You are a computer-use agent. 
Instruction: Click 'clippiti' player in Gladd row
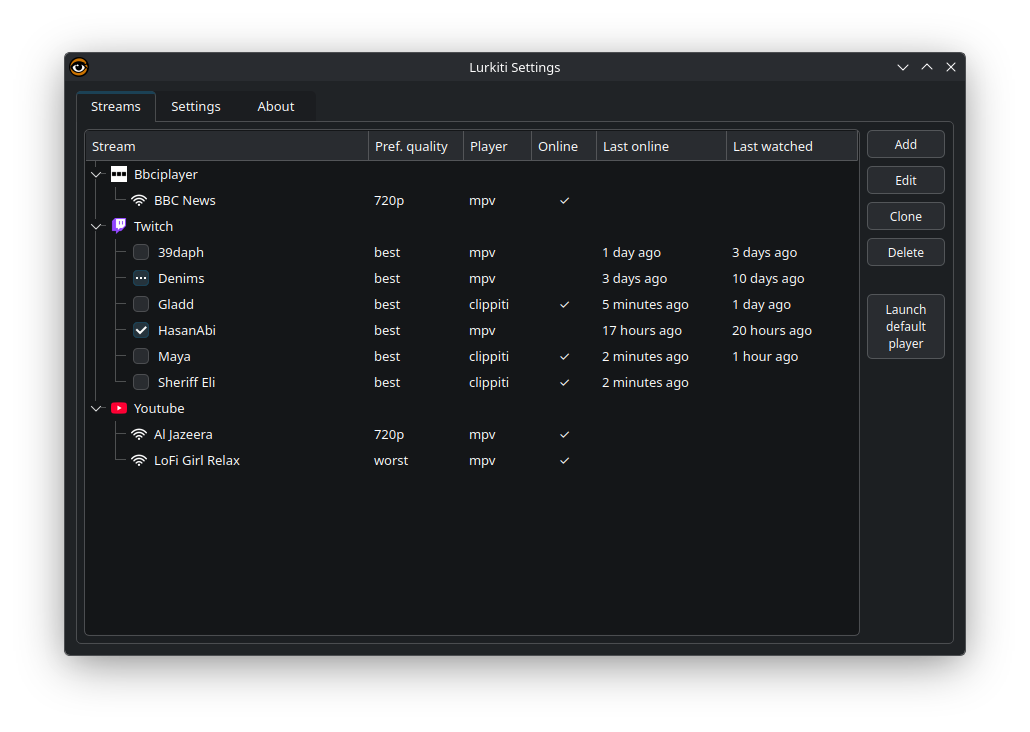[489, 304]
